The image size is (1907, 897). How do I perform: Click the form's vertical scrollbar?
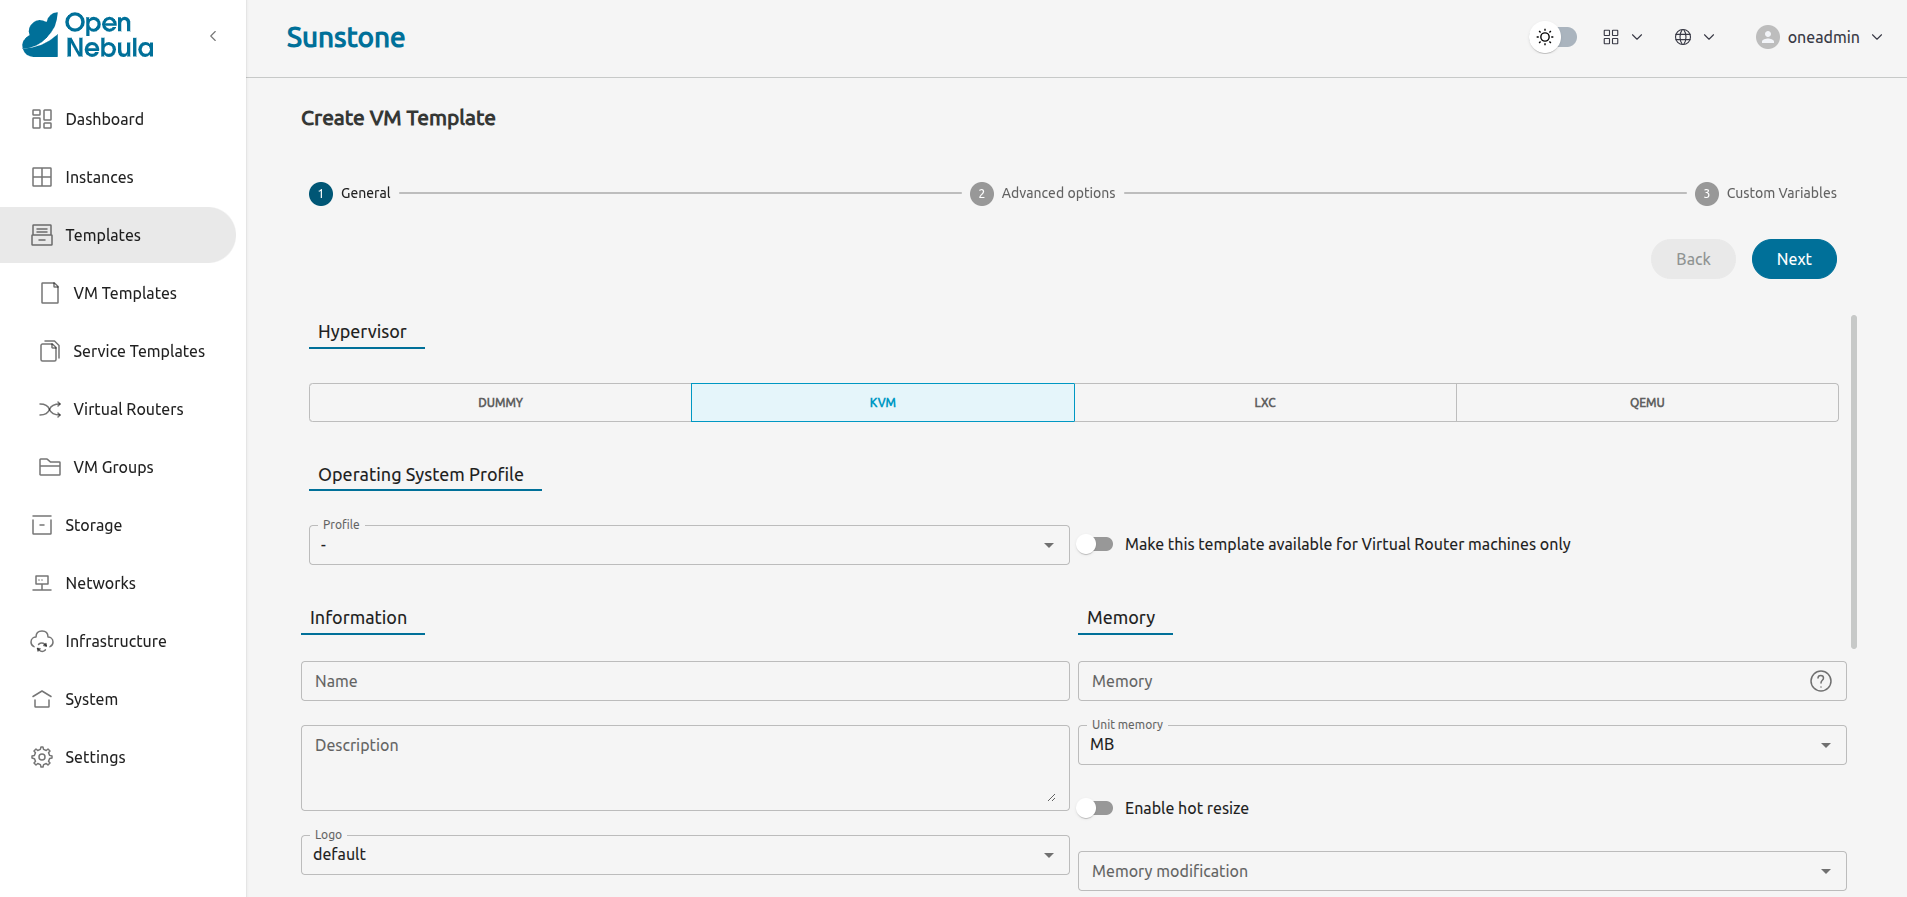1853,480
